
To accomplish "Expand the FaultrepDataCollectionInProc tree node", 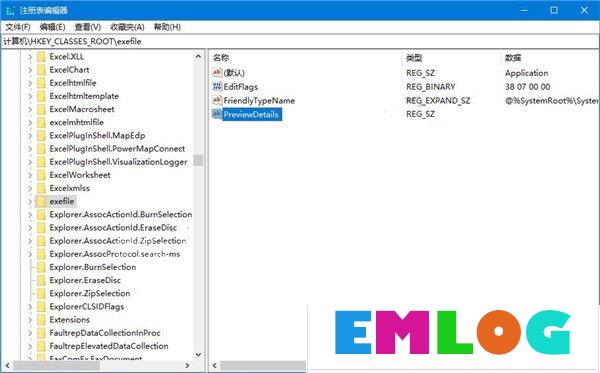I will click(x=30, y=333).
